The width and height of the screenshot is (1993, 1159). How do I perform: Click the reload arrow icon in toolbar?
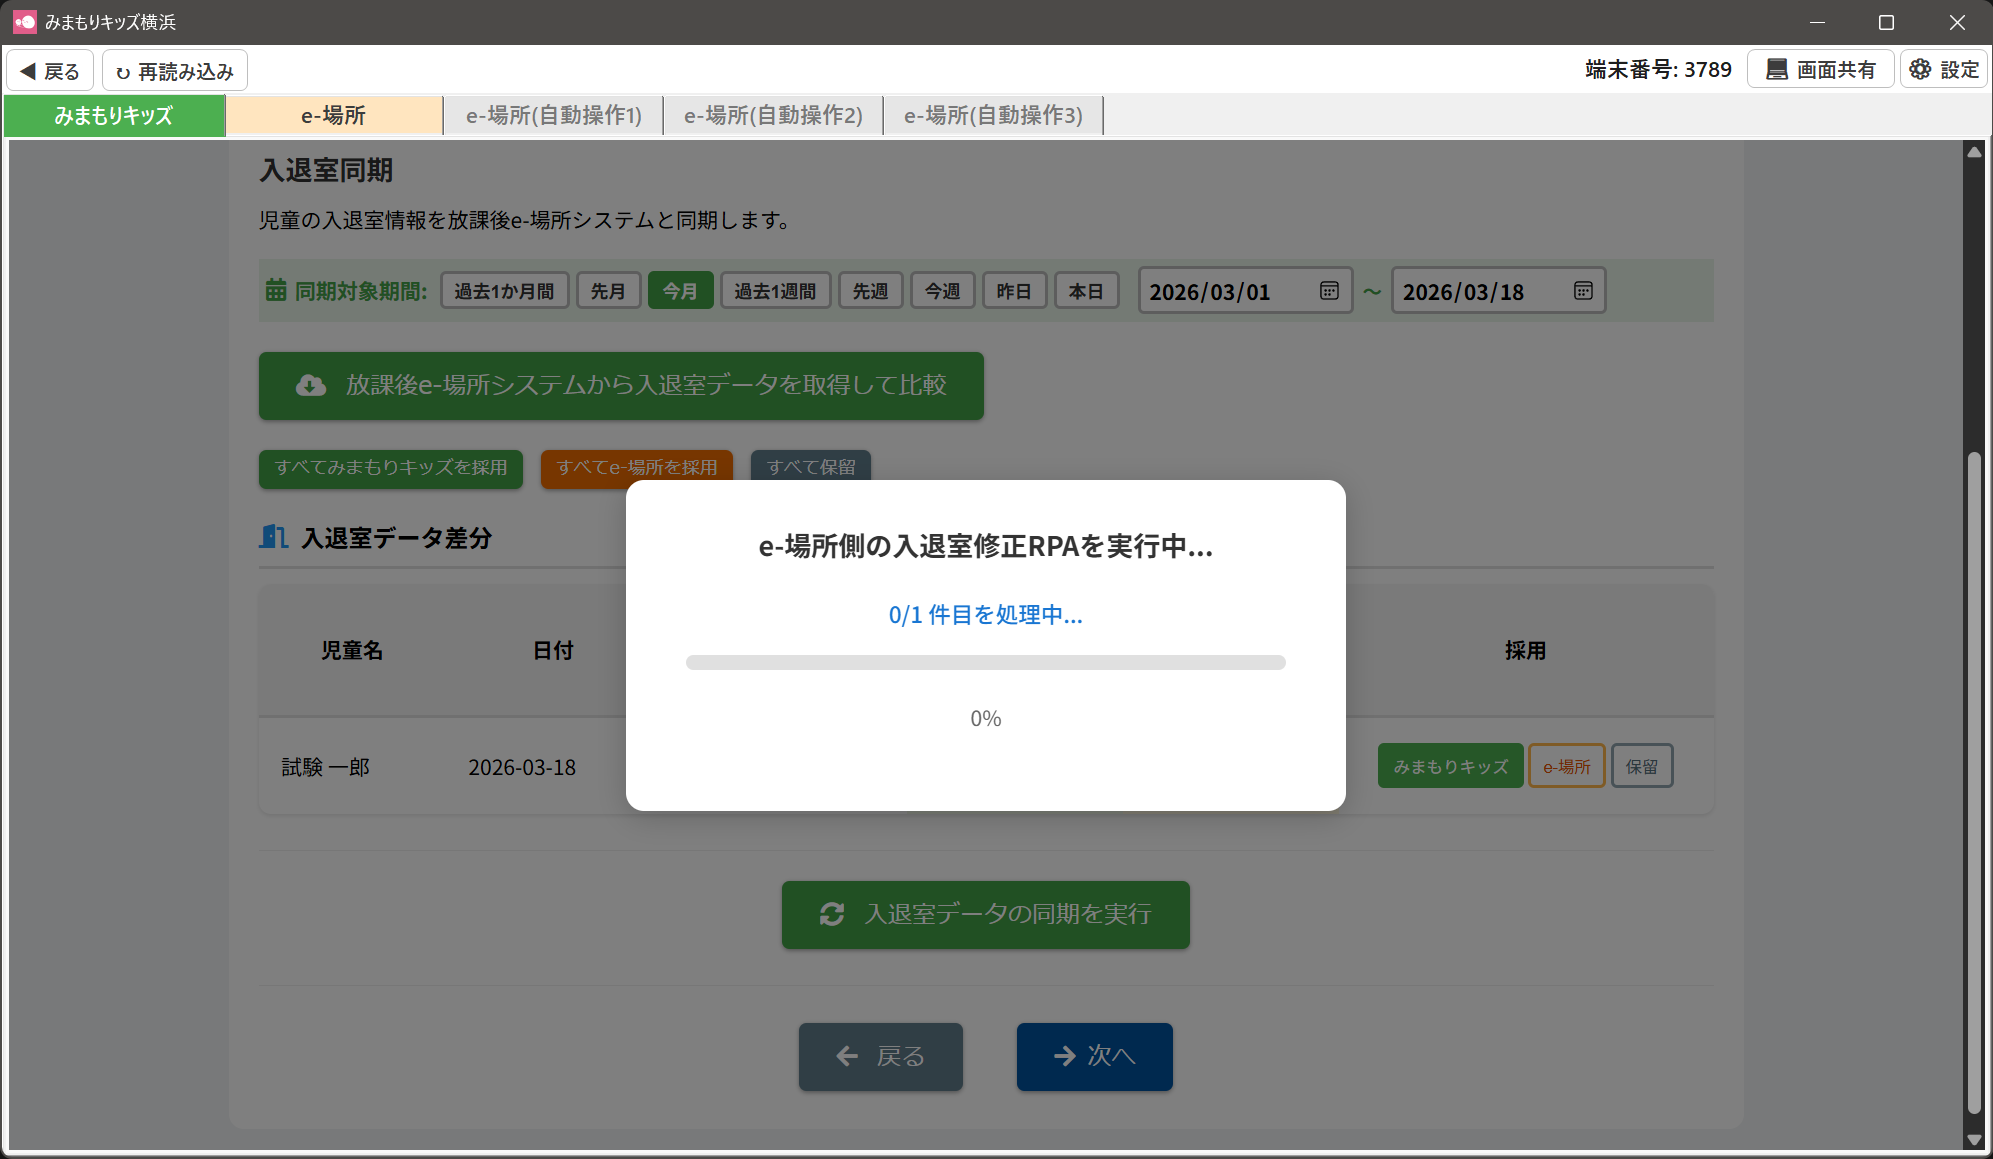(123, 72)
